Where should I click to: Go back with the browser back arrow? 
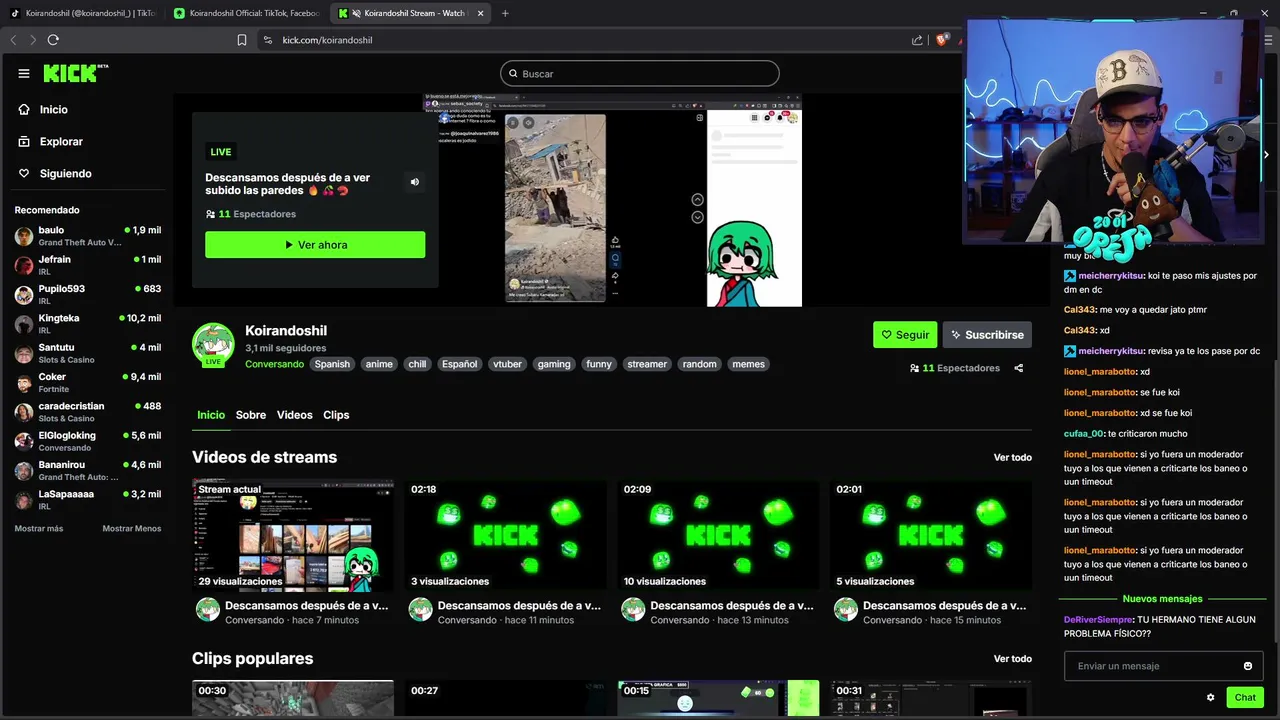click(x=13, y=40)
